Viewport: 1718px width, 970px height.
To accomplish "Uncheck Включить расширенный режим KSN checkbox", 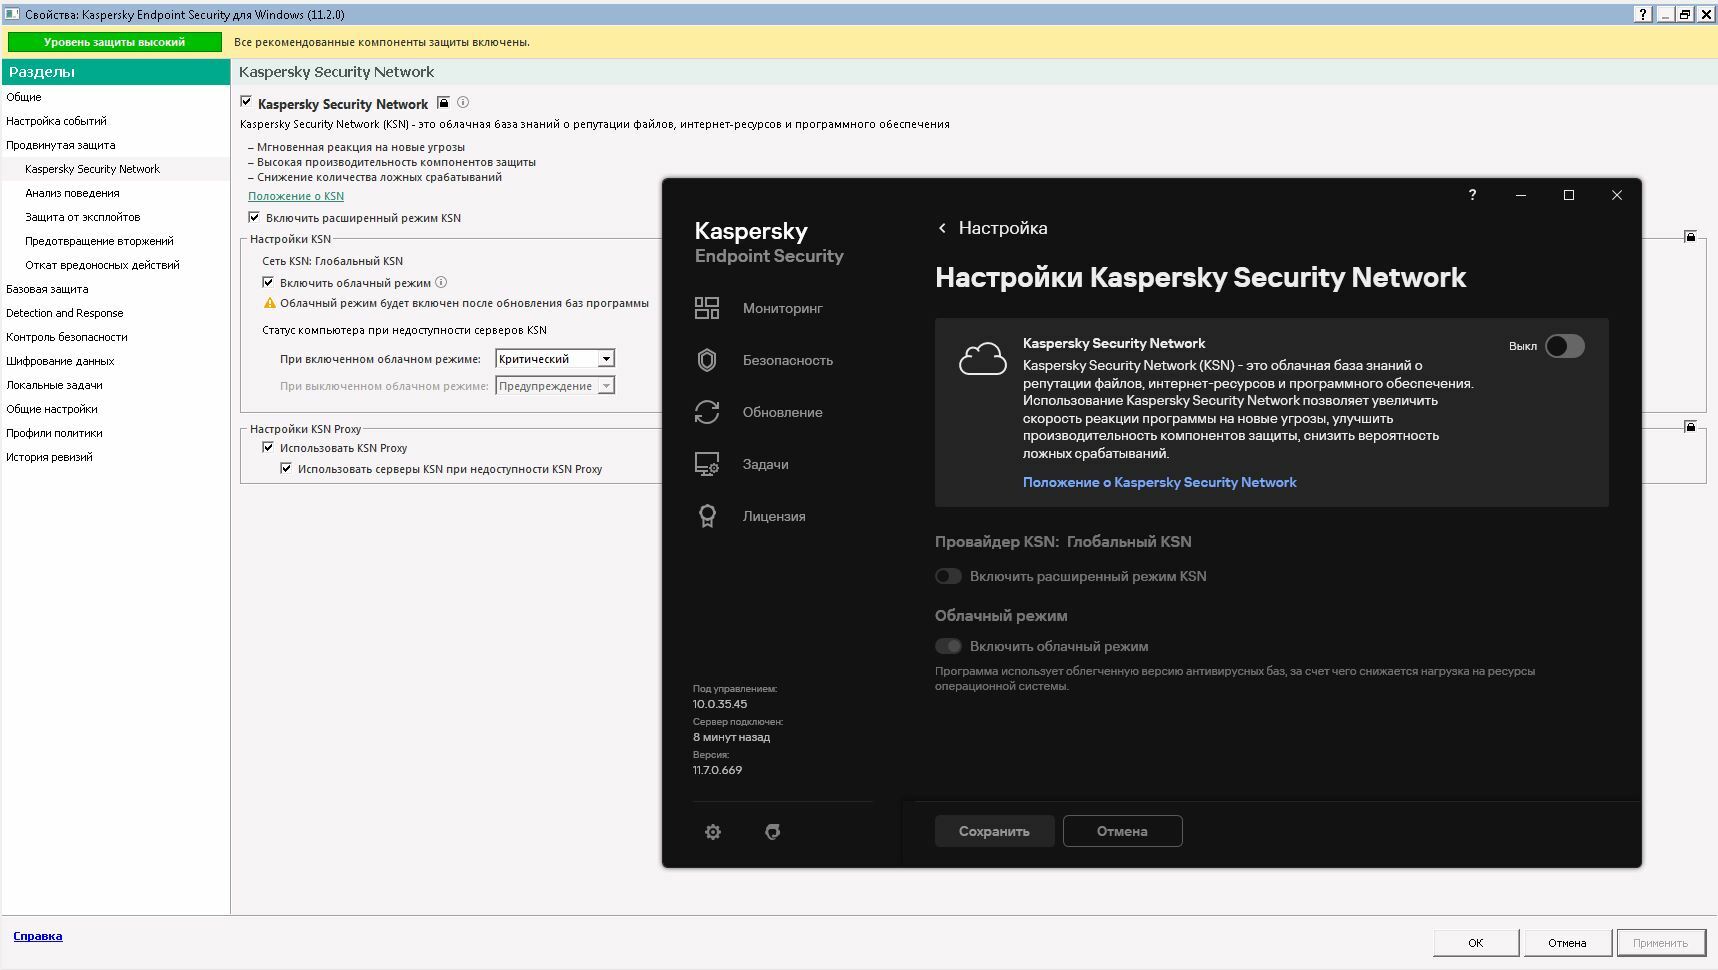I will pyautogui.click(x=254, y=217).
